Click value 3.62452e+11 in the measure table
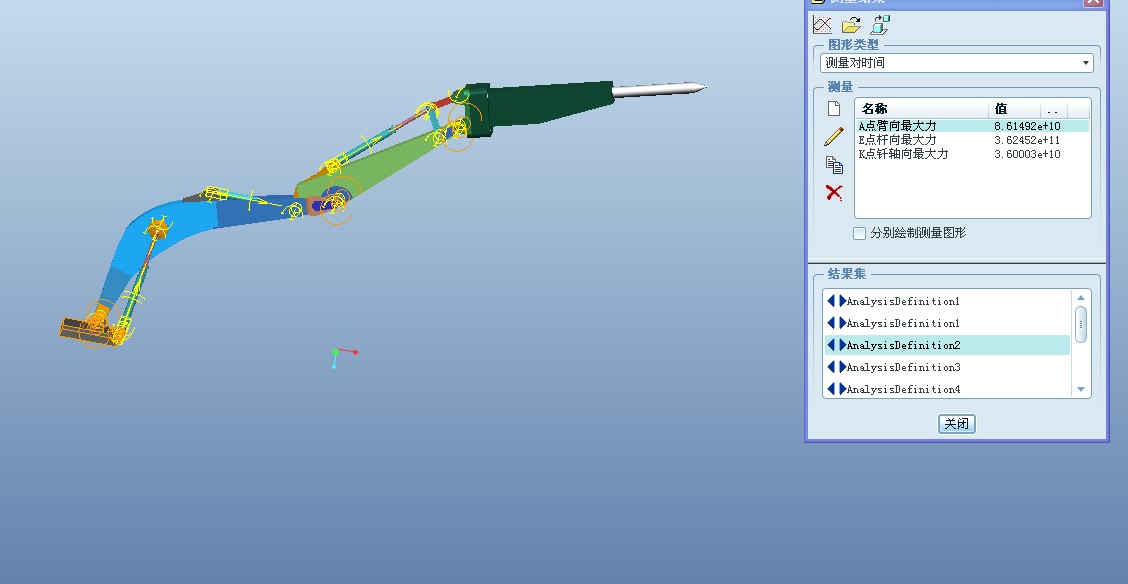This screenshot has height=584, width=1128. pos(1027,140)
